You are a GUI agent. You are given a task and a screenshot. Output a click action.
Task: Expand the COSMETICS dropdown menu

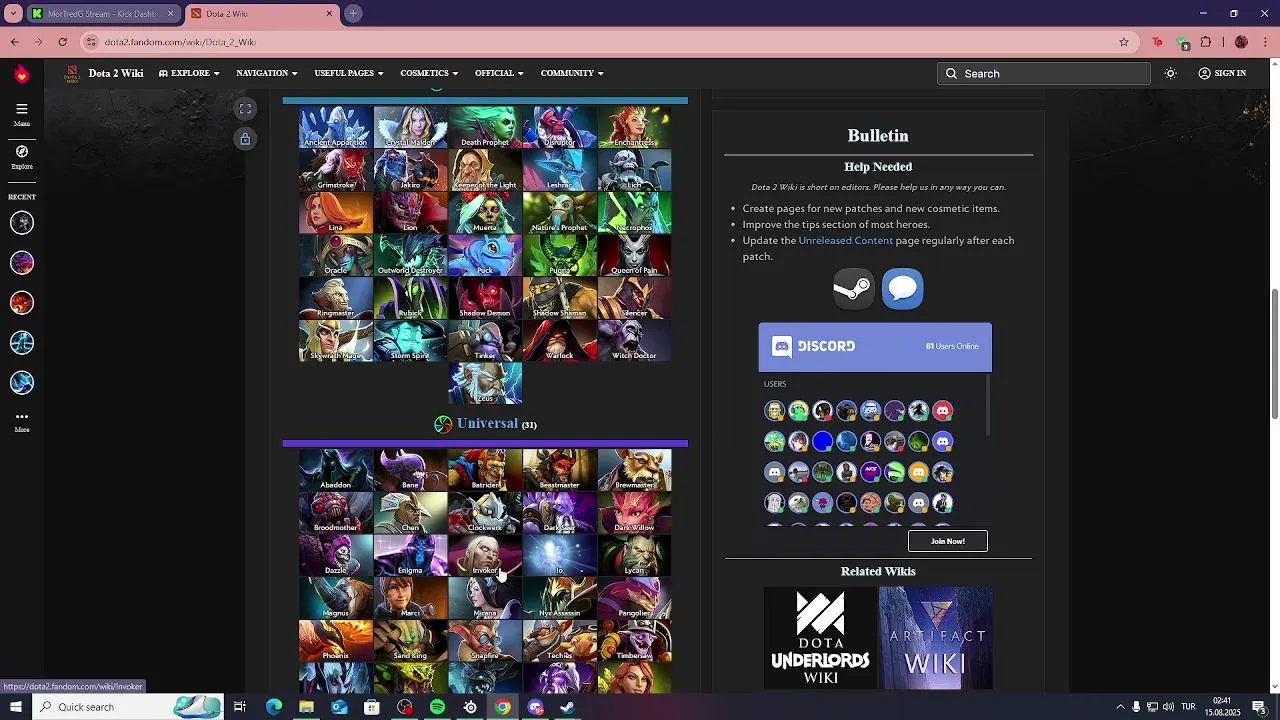429,73
